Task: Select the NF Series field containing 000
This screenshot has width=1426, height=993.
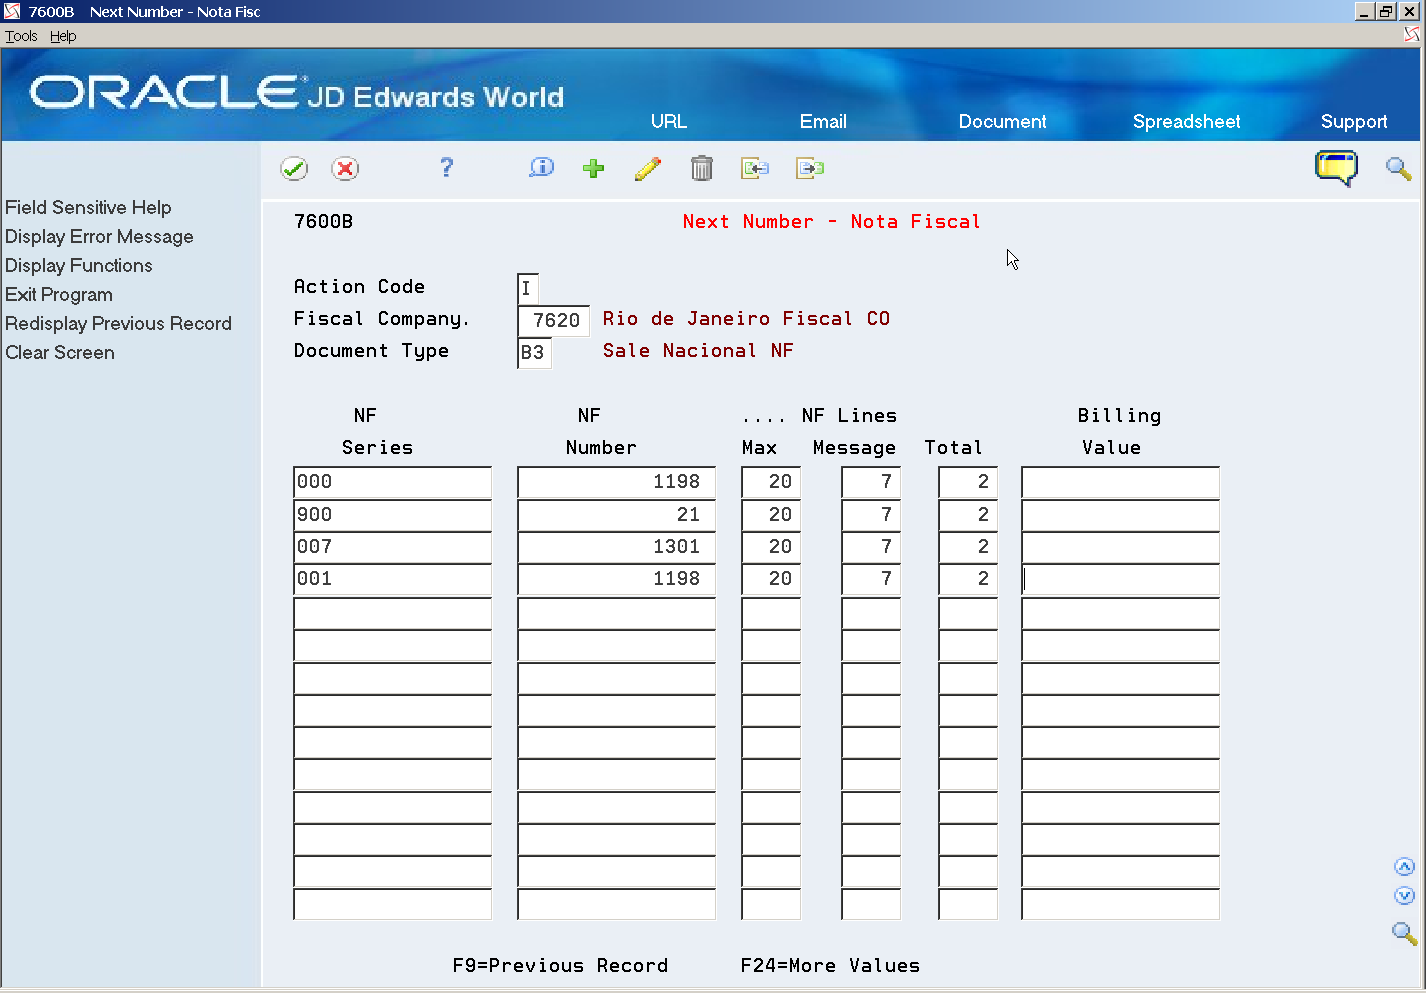Action: 392,482
